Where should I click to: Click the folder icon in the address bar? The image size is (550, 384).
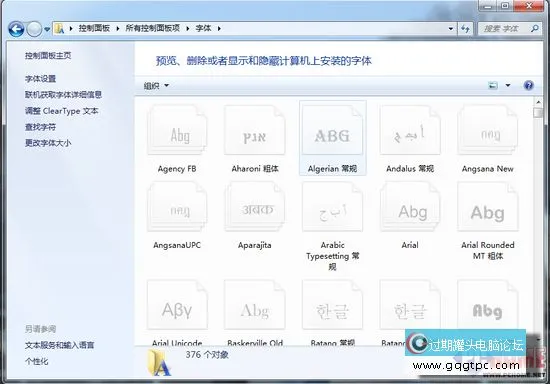[x=60, y=29]
